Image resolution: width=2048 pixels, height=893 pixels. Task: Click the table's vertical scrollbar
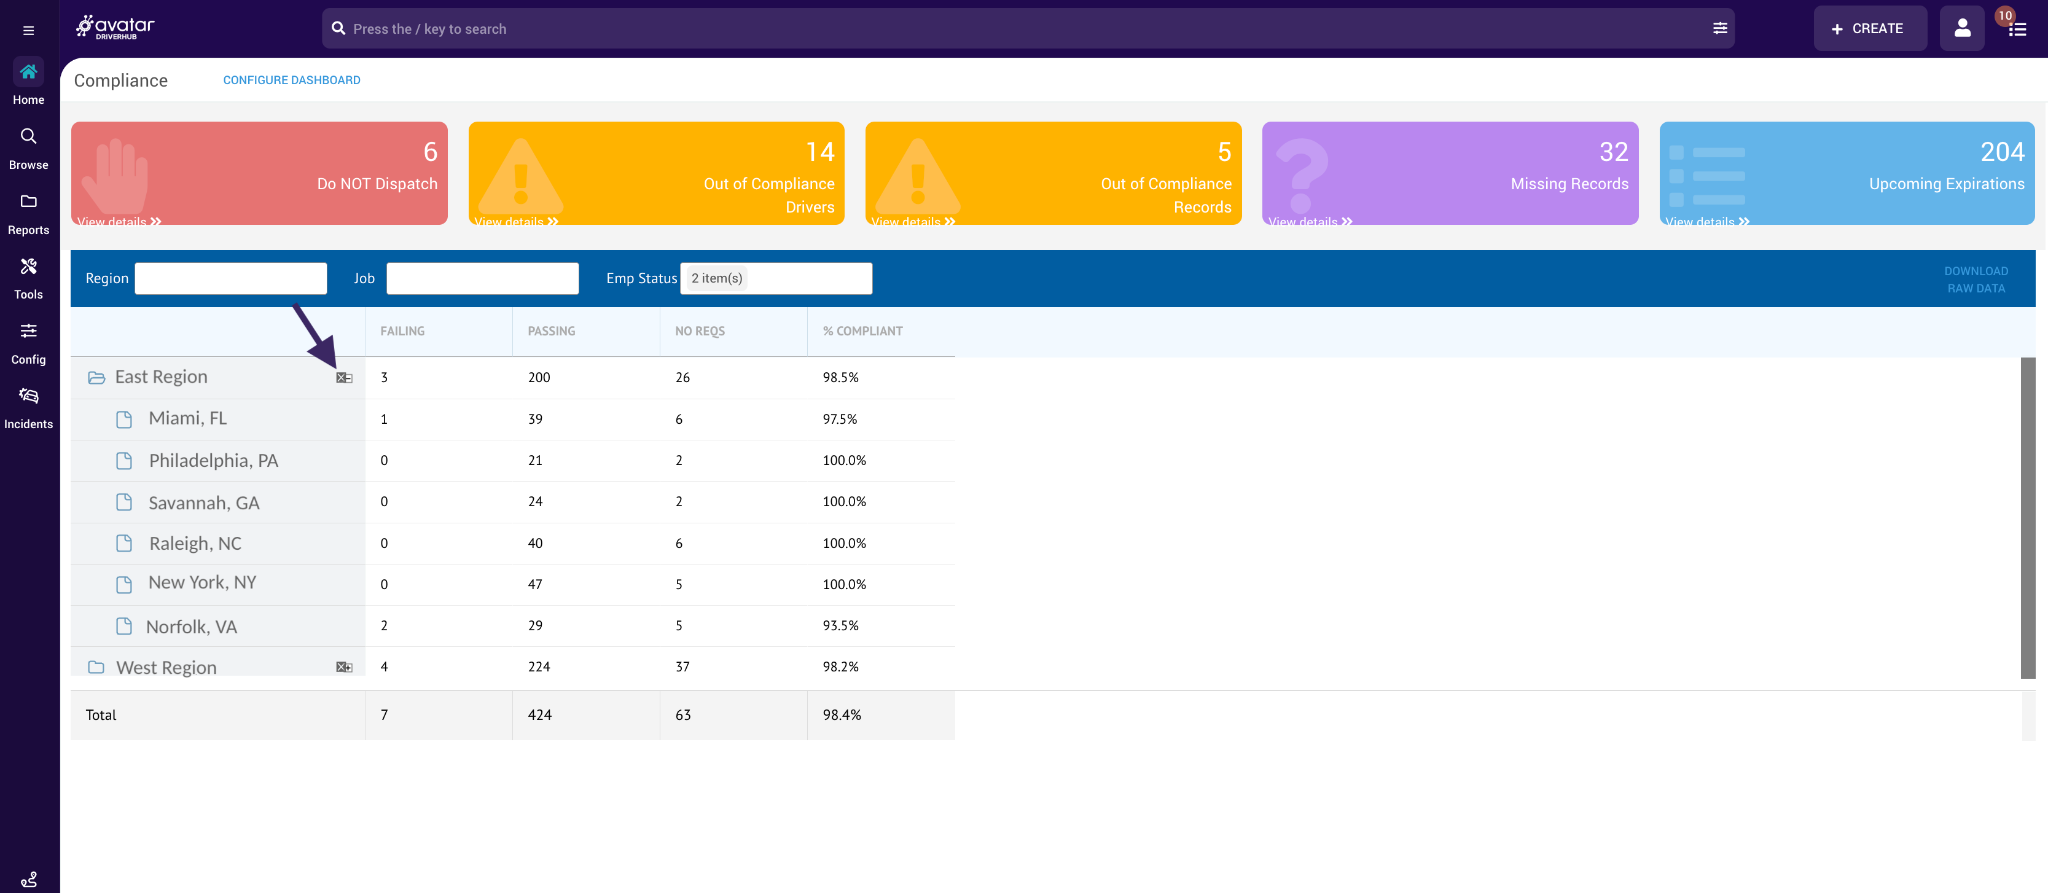(x=2028, y=517)
